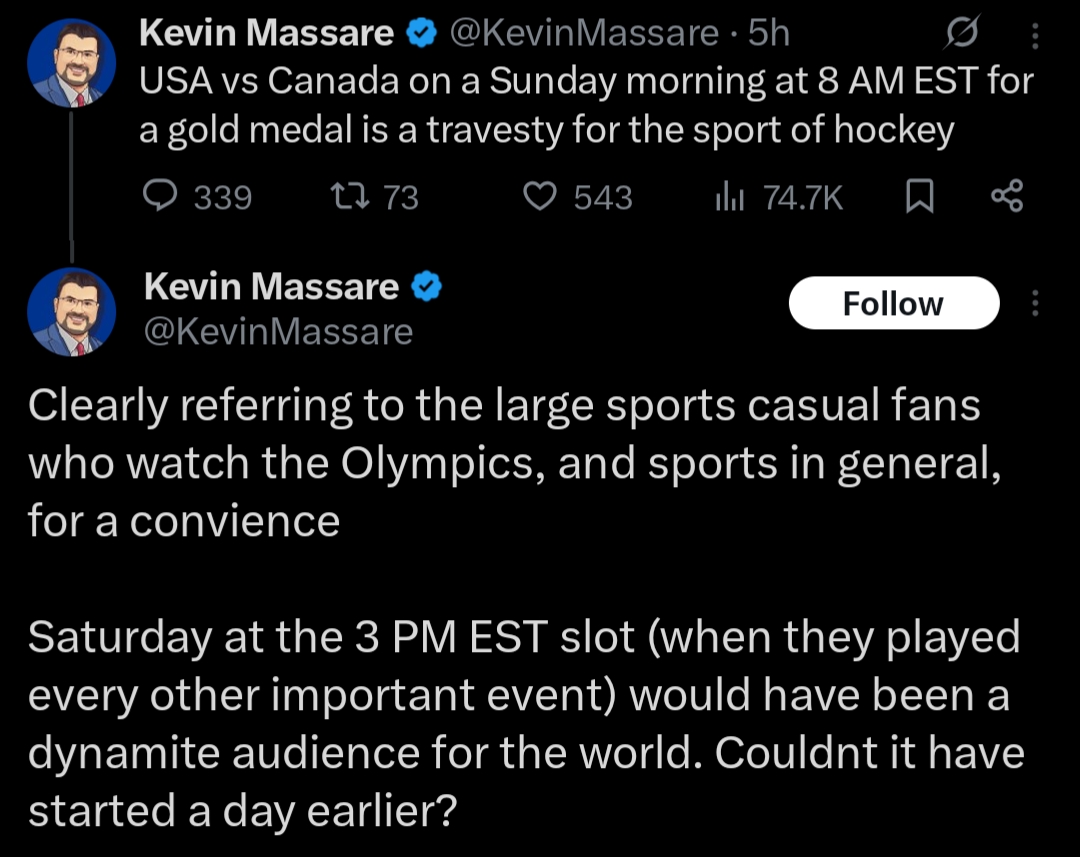This screenshot has width=1080, height=857.
Task: Click the Kevin Massare name on reply tweet
Action: coord(271,287)
